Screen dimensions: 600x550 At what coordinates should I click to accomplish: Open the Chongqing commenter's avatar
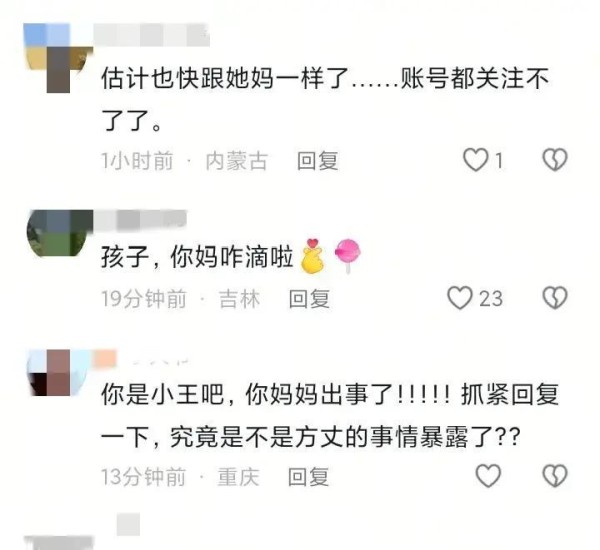tap(59, 372)
